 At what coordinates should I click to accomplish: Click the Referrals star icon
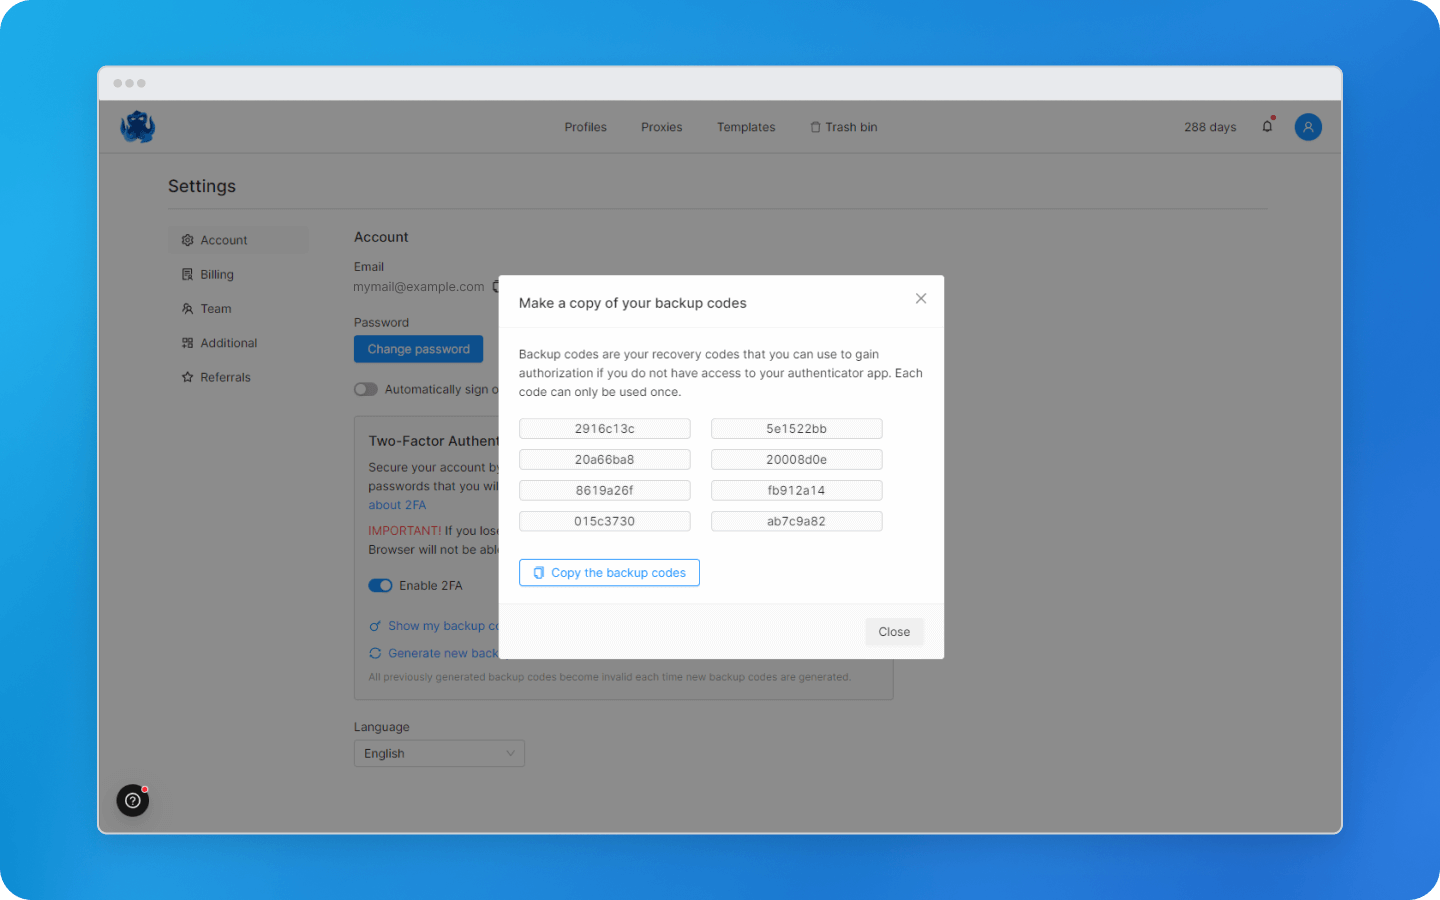pos(187,377)
